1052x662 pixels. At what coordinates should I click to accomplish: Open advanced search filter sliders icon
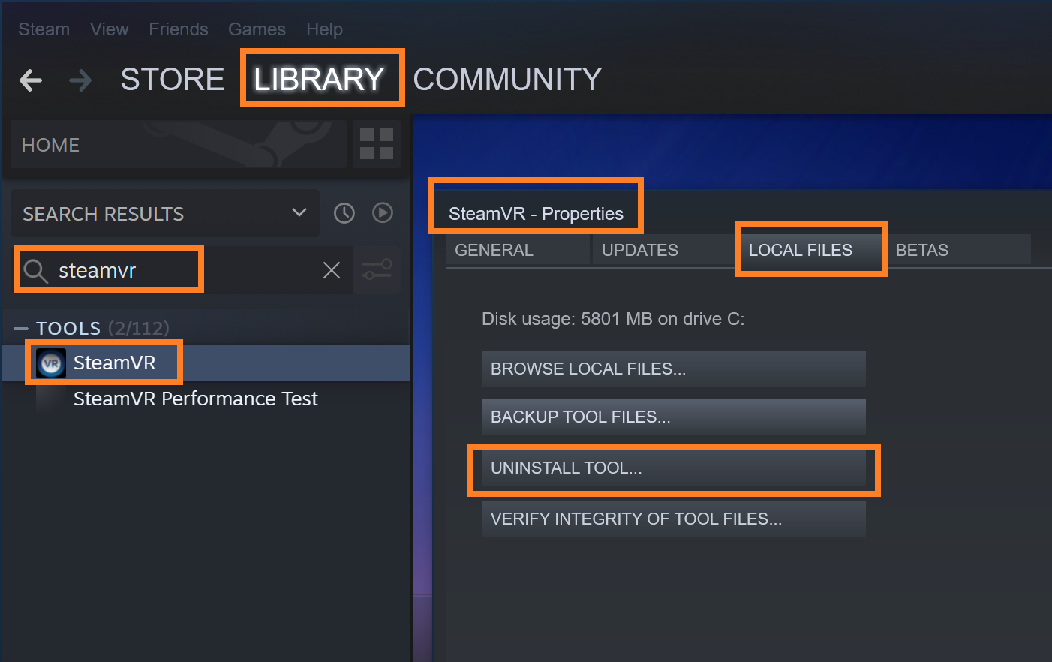pyautogui.click(x=376, y=270)
